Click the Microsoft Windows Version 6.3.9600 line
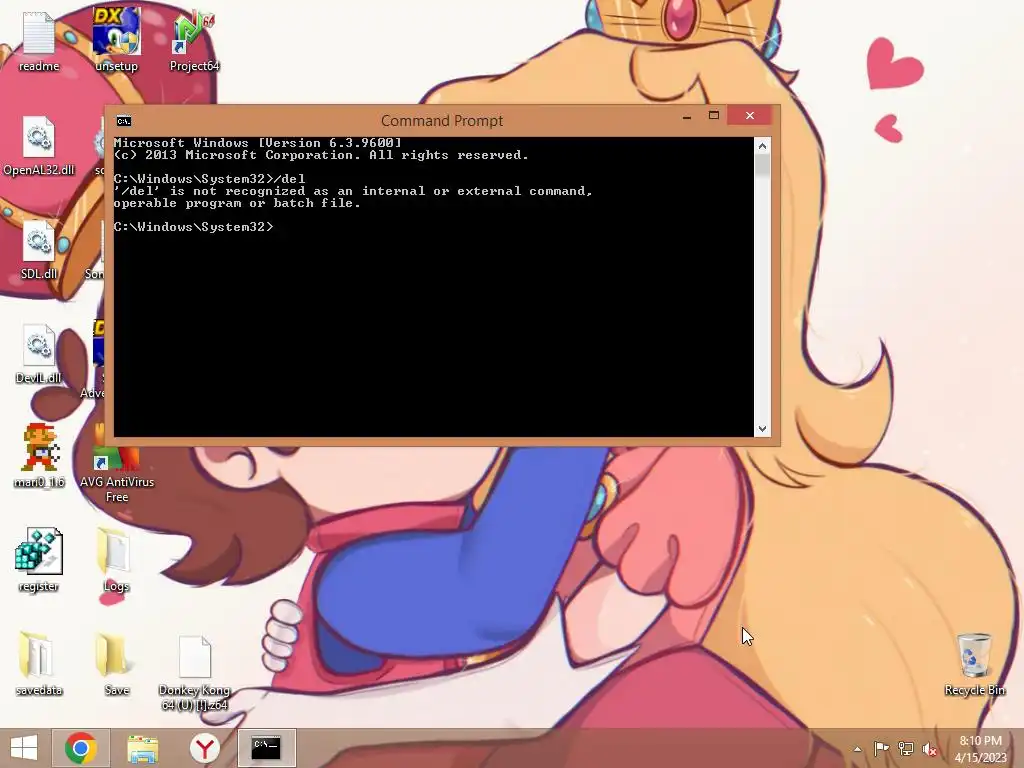This screenshot has width=1024, height=768. pyautogui.click(x=257, y=142)
